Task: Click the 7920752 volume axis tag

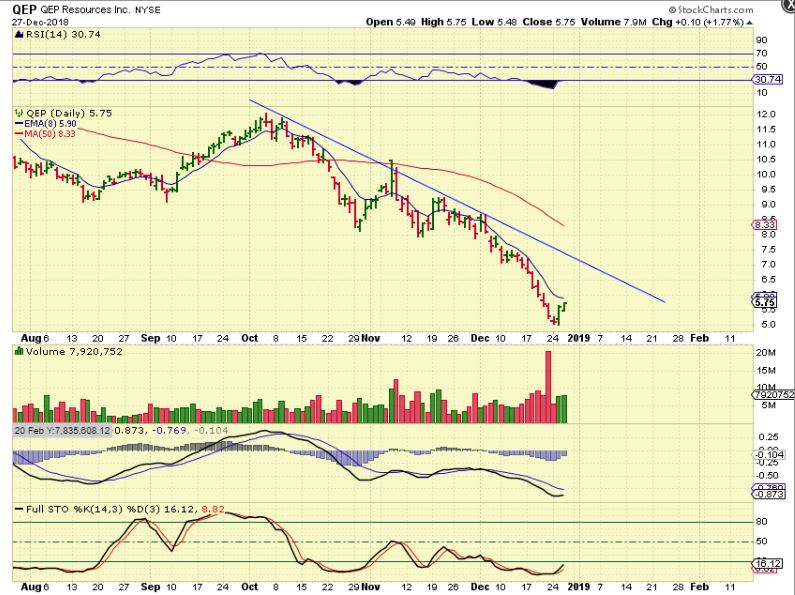Action: pyautogui.click(x=773, y=394)
